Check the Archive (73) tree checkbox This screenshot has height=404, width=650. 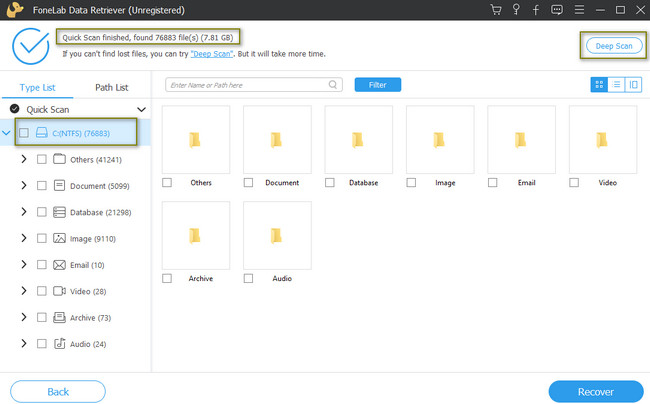coord(41,317)
